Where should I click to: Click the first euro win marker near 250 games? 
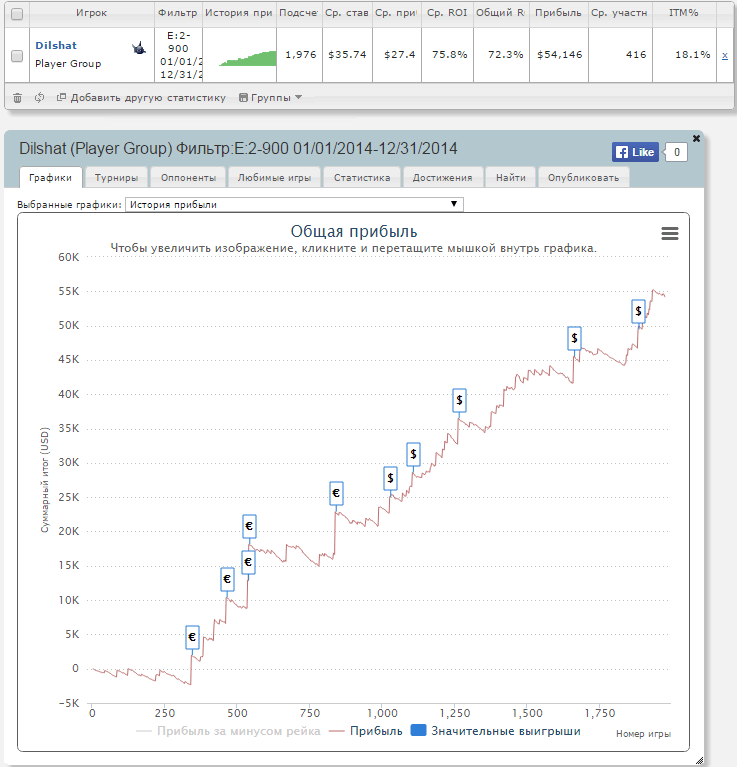click(x=192, y=637)
